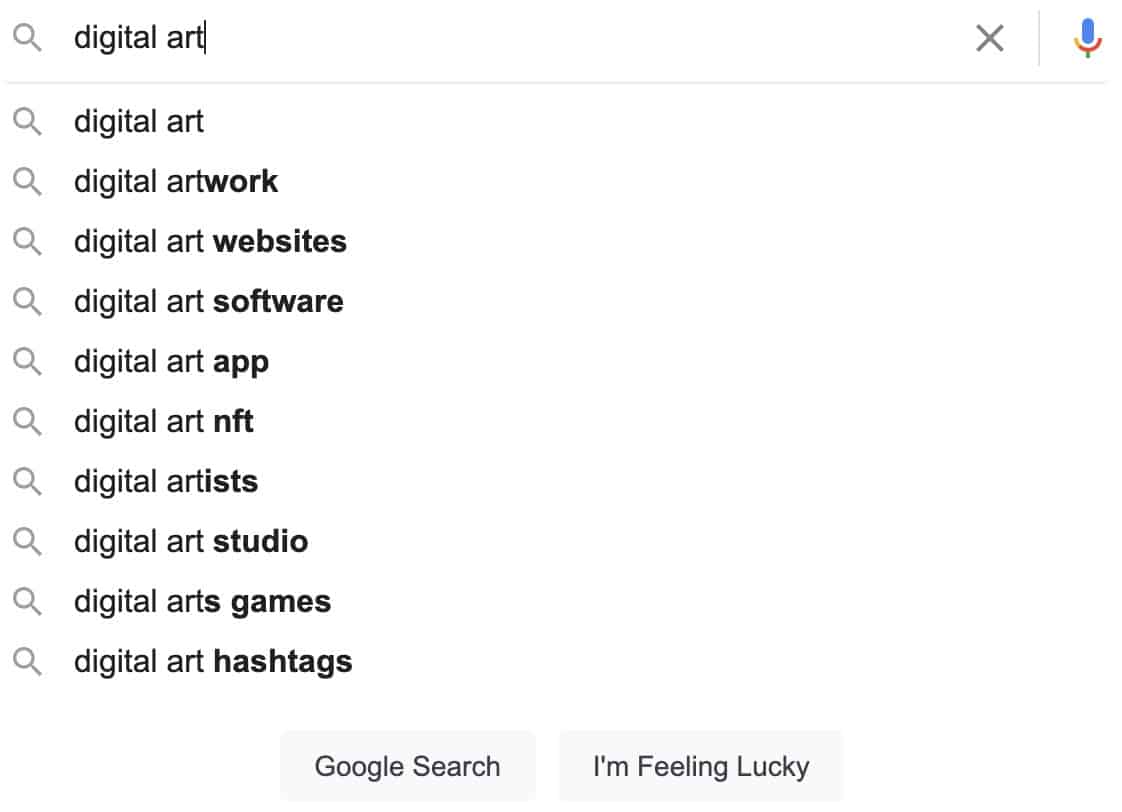Click search icon beside "digital art hashtags"
1122x812 pixels.
28,662
